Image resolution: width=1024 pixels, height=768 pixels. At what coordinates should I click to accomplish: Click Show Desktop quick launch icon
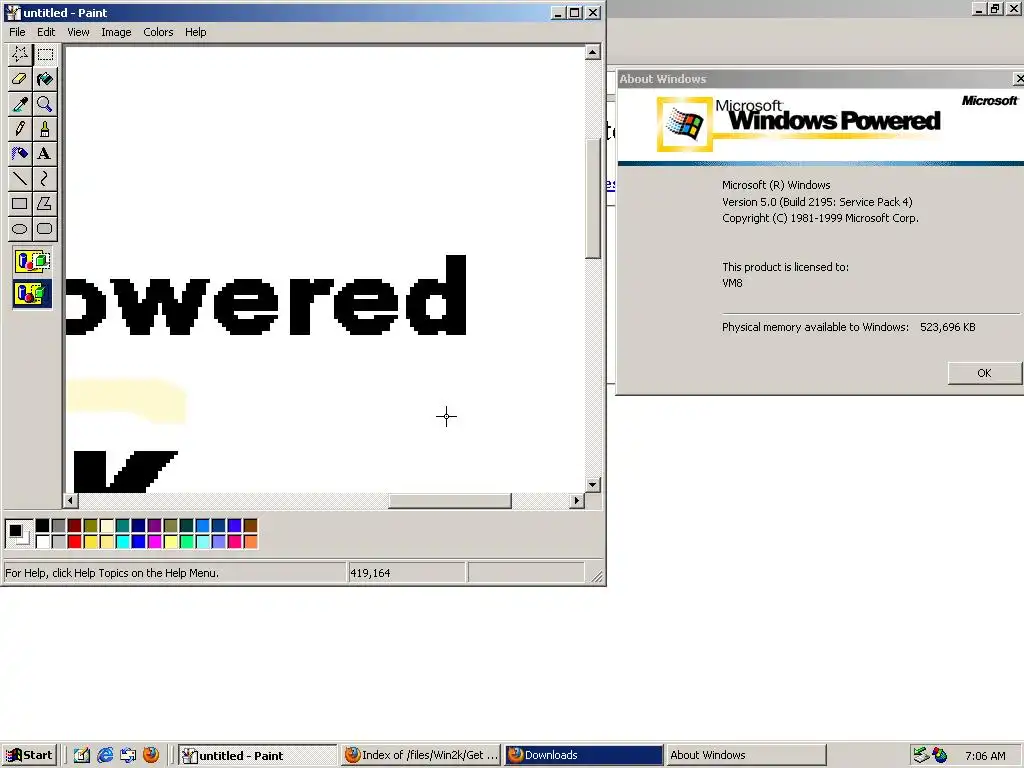click(82, 755)
